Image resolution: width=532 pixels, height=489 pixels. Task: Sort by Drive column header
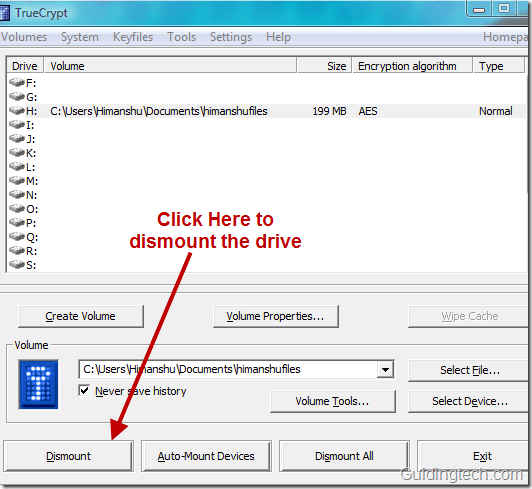pos(25,66)
